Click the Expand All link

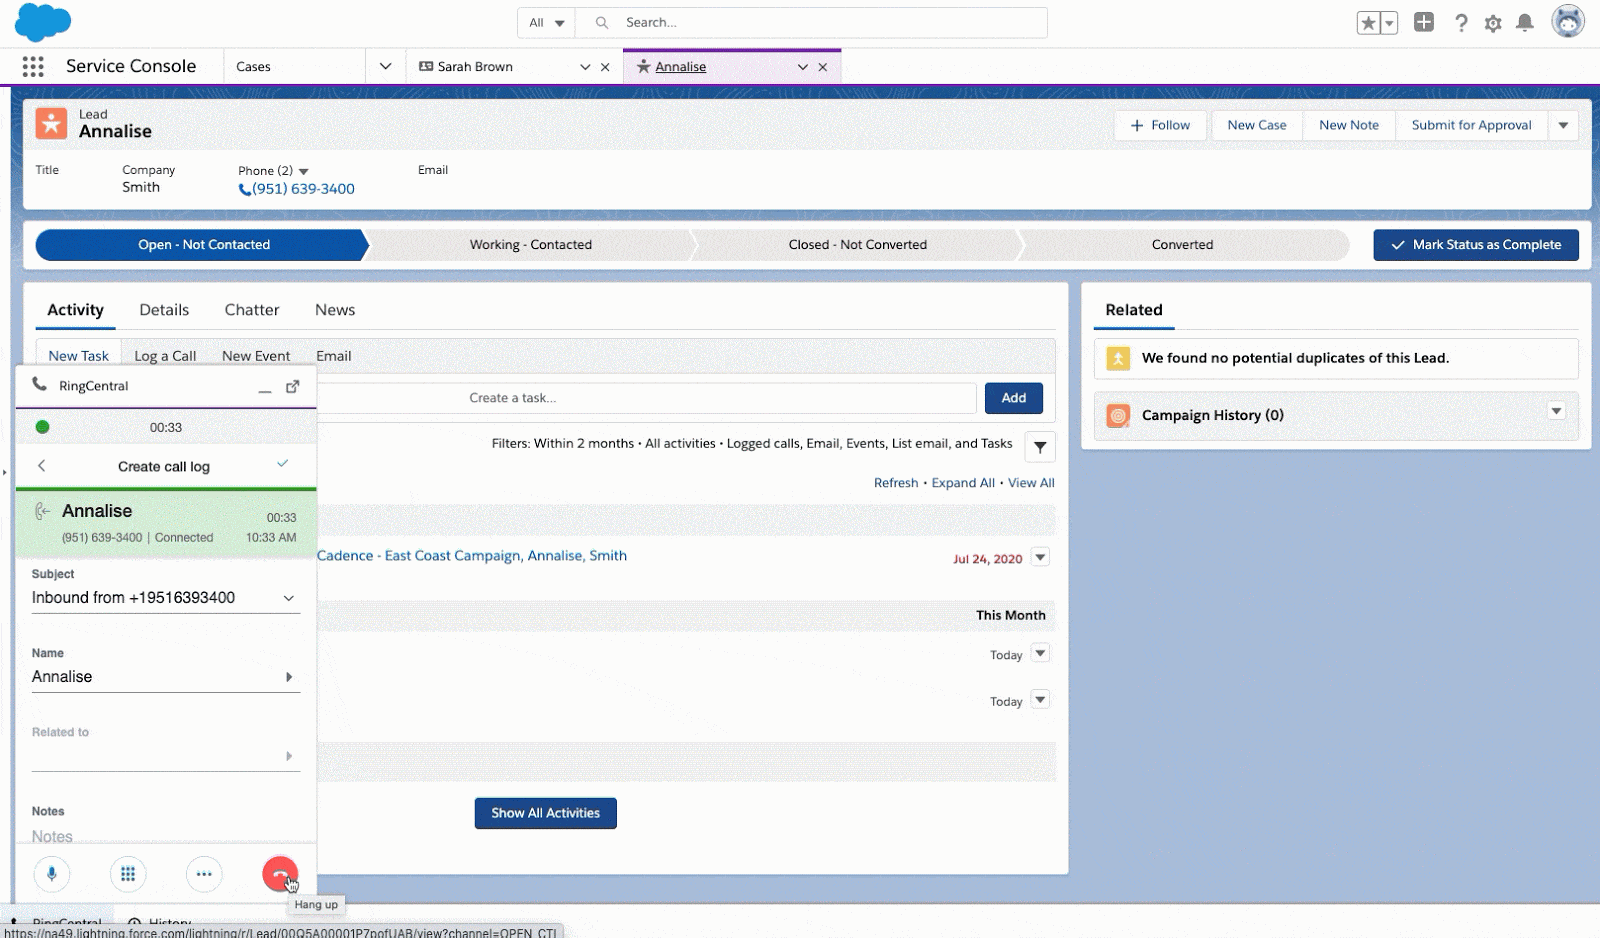tap(962, 483)
